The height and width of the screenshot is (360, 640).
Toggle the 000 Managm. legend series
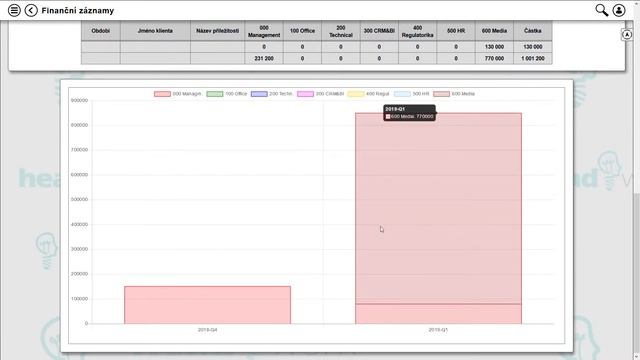178,94
